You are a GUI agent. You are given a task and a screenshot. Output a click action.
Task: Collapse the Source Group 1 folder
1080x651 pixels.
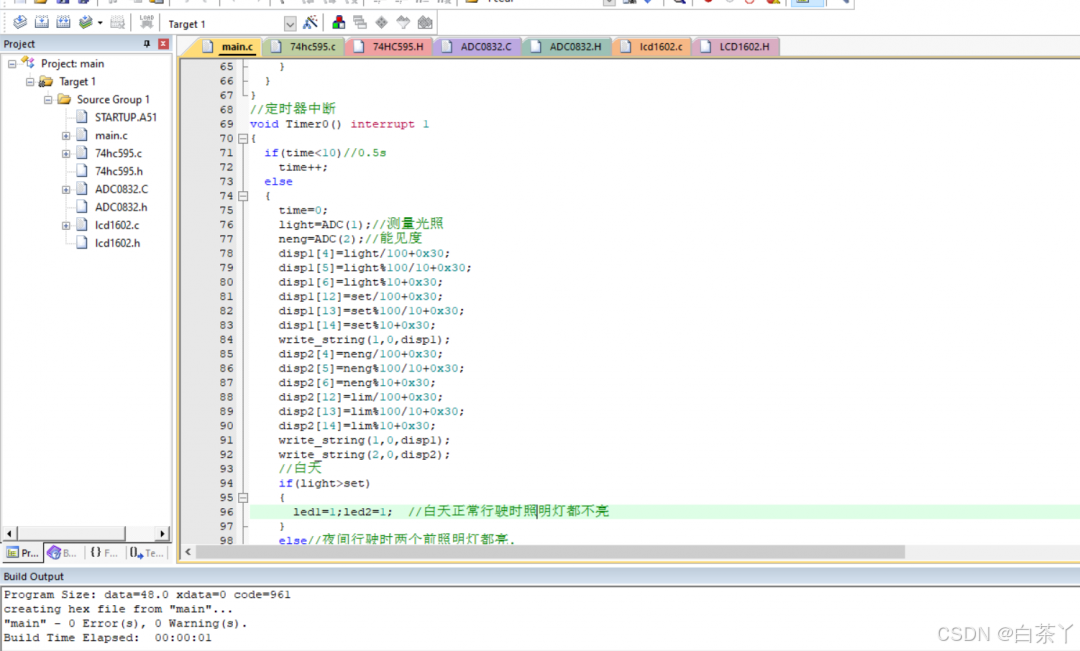pos(48,100)
